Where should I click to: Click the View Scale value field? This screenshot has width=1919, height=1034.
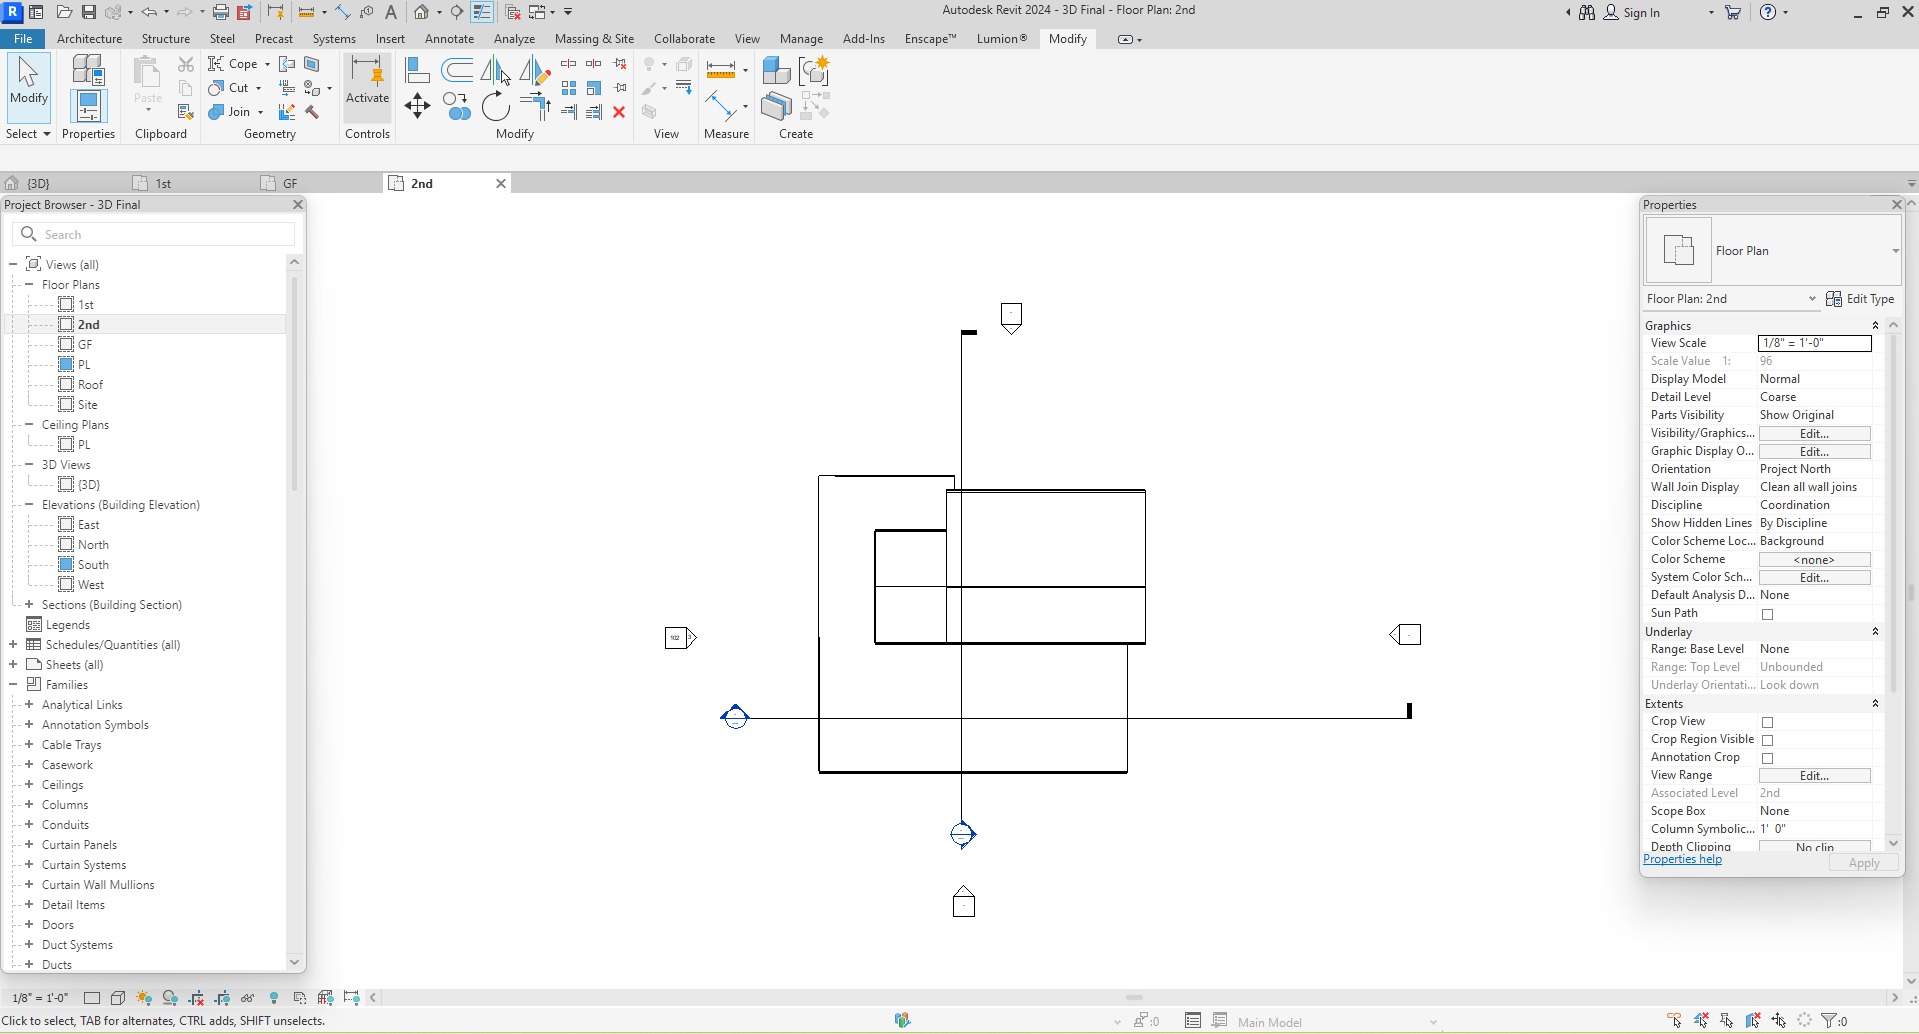1814,343
